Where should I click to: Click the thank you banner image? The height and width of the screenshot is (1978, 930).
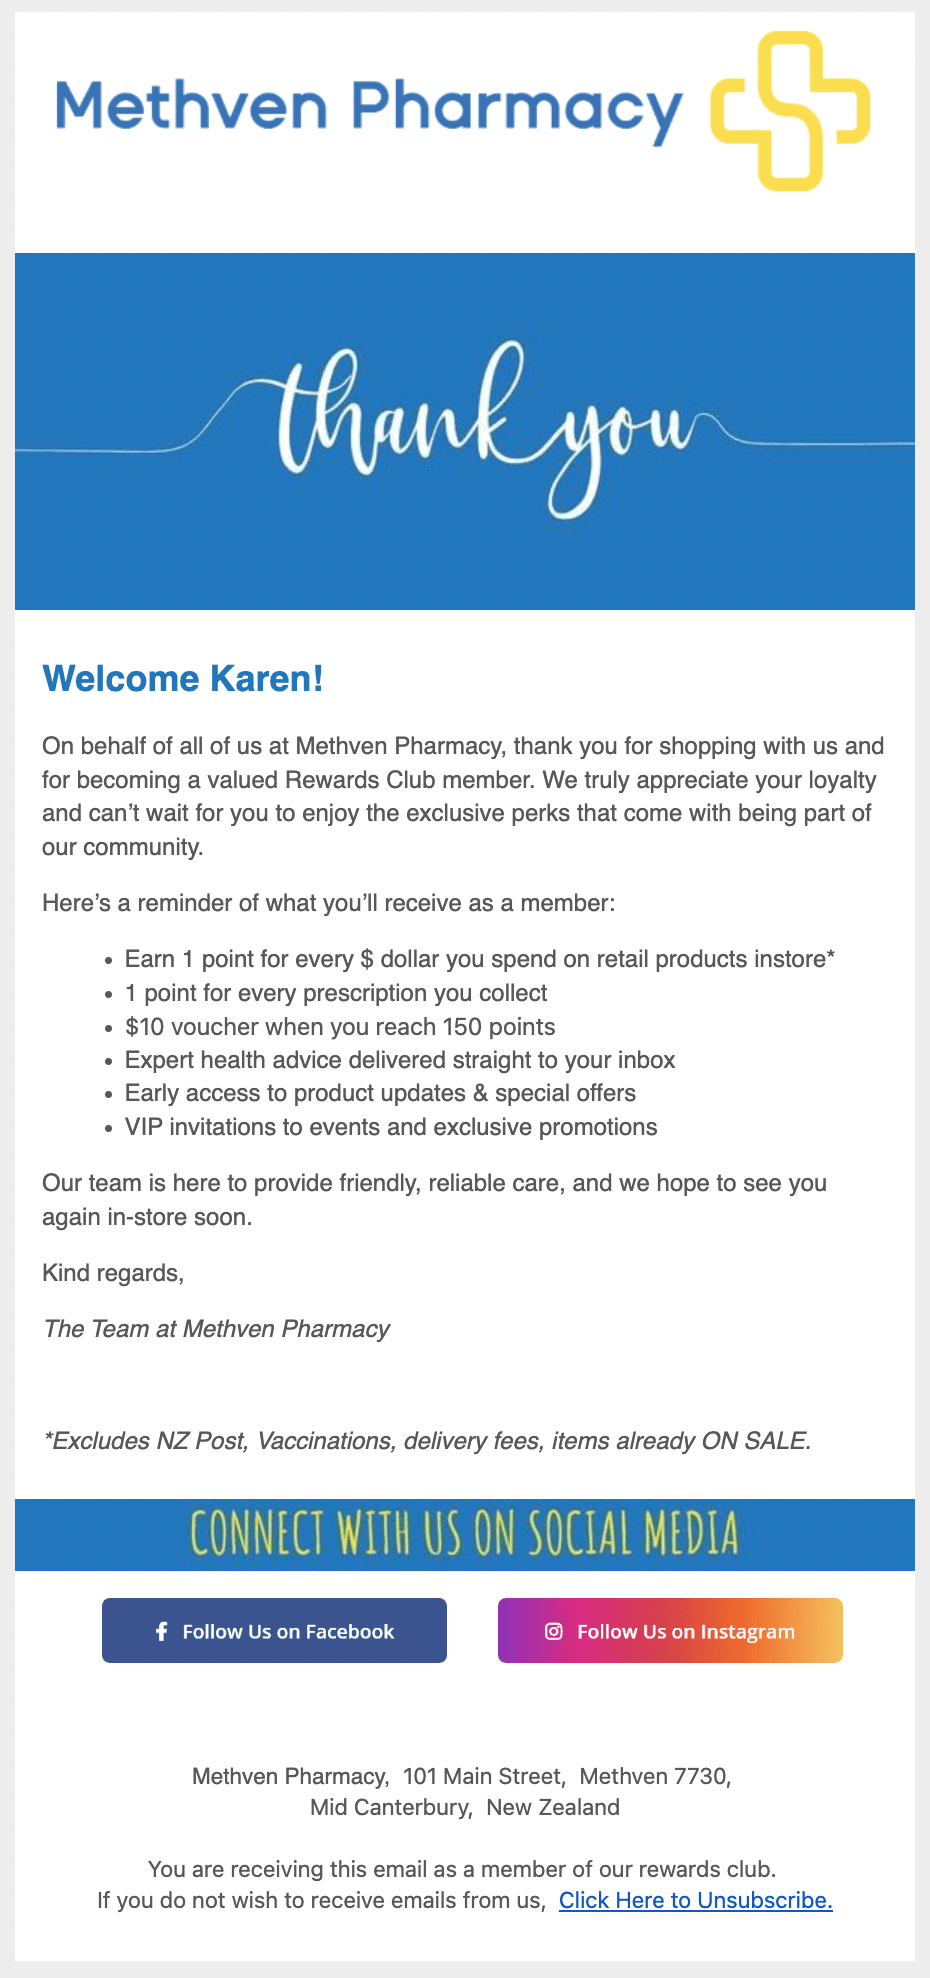(465, 431)
